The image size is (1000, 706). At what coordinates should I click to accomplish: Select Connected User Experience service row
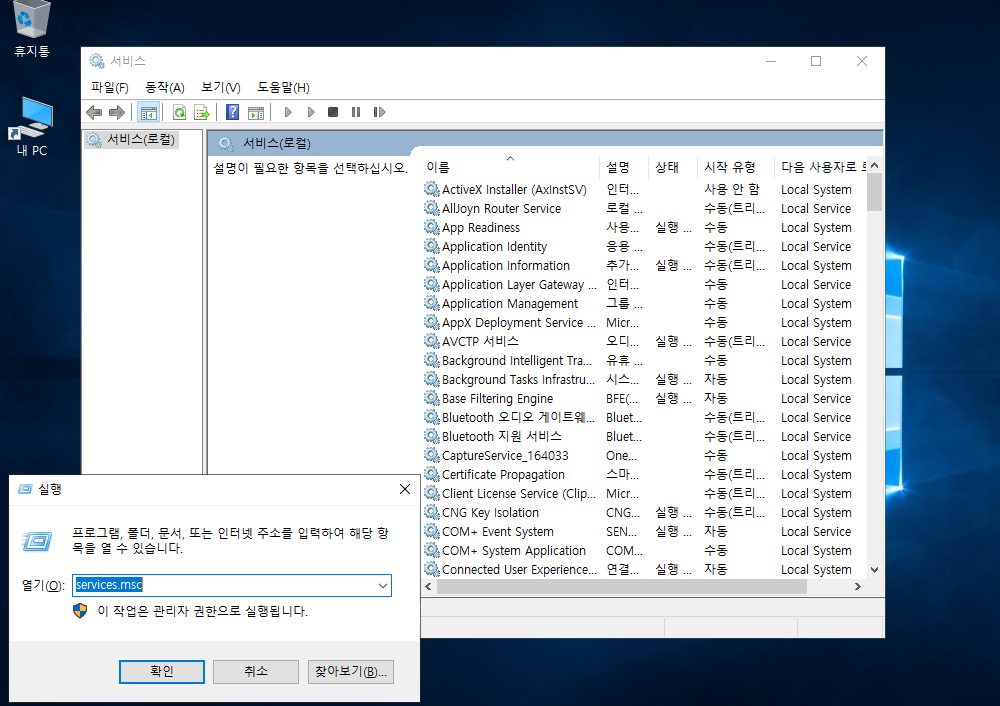tap(644, 570)
